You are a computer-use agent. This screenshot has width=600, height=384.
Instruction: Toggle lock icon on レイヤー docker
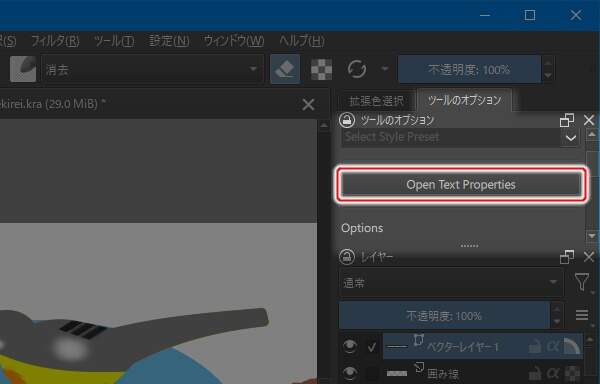click(347, 257)
